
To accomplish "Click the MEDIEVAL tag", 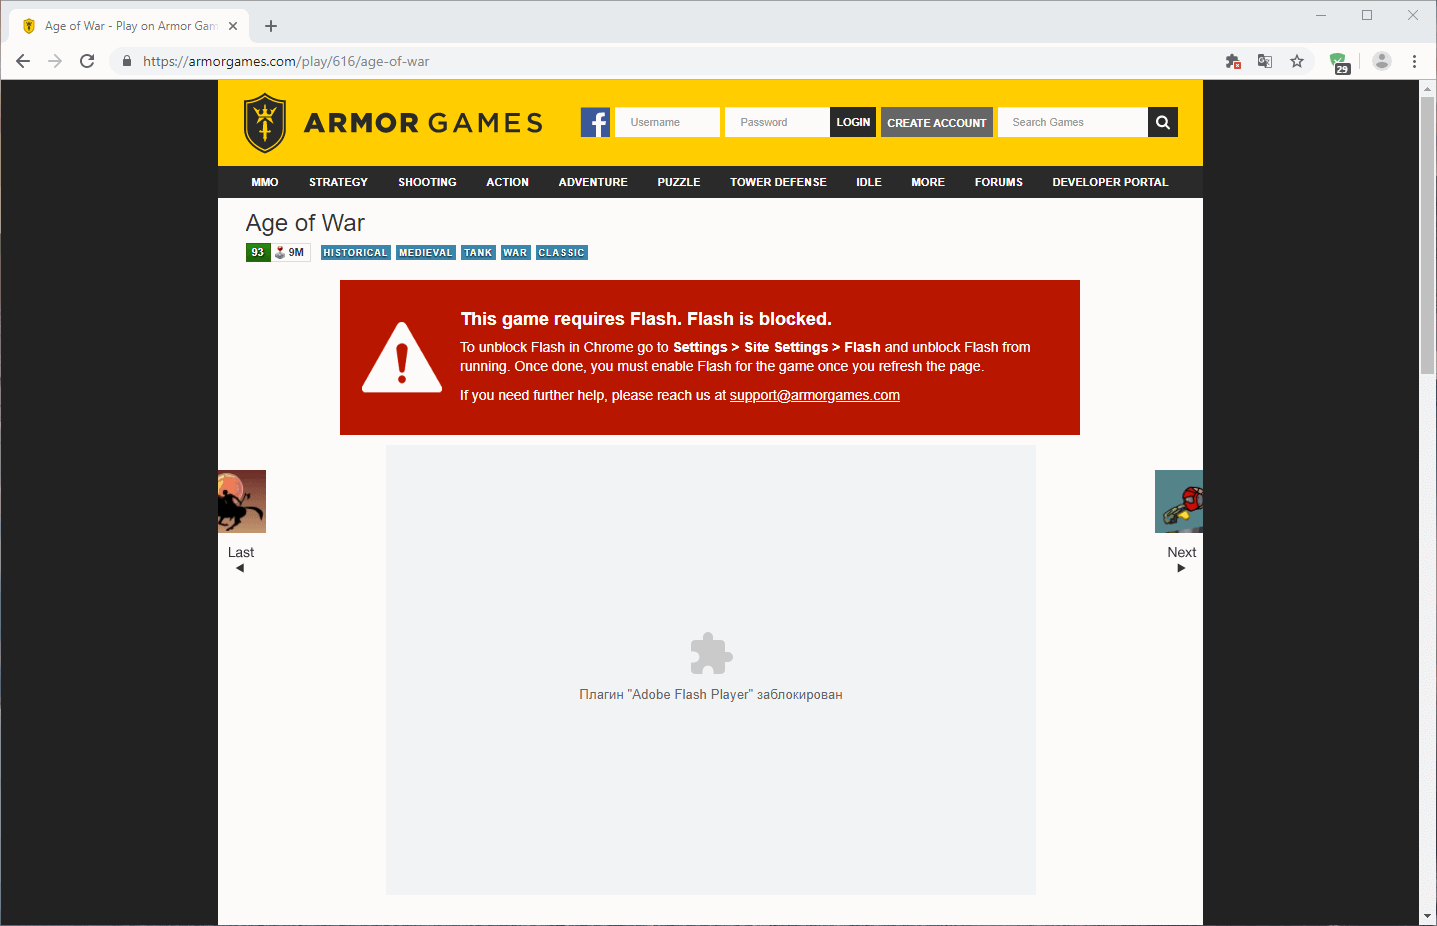I will 426,253.
